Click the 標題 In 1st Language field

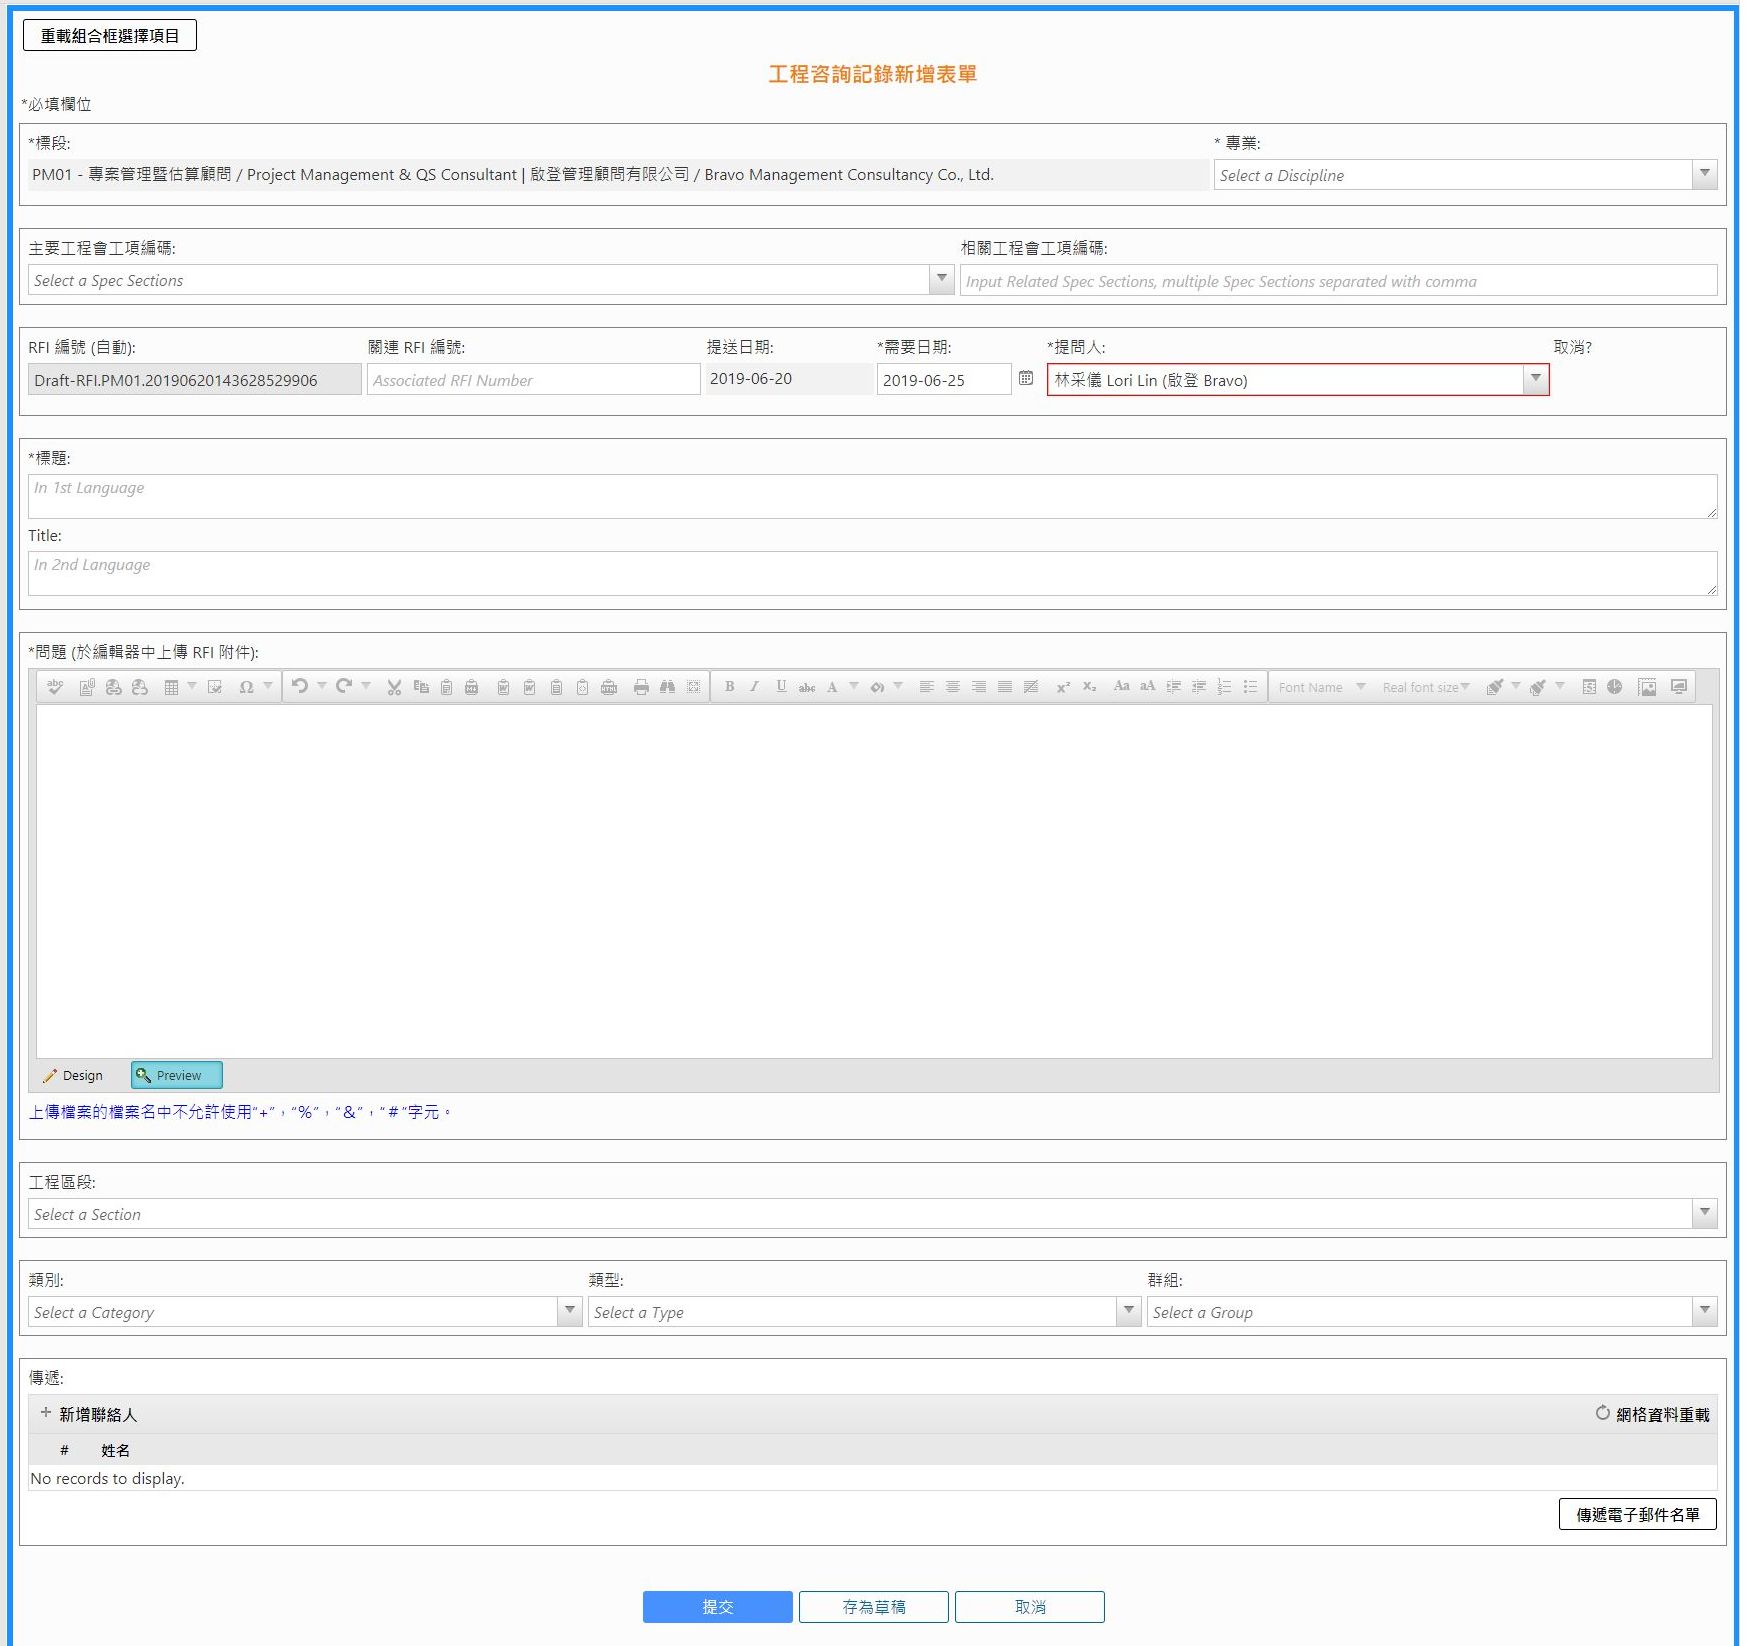click(x=872, y=496)
